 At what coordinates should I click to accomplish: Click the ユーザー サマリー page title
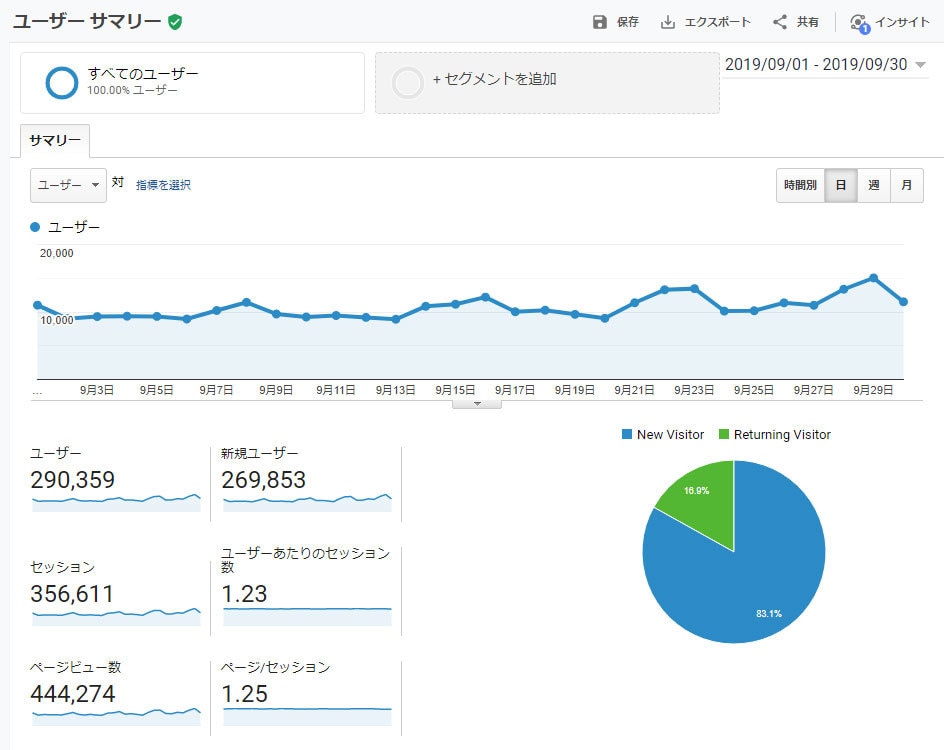click(87, 22)
